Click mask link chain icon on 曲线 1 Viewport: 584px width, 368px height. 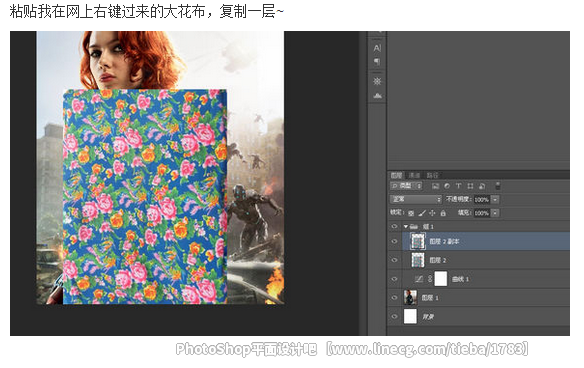click(x=429, y=279)
